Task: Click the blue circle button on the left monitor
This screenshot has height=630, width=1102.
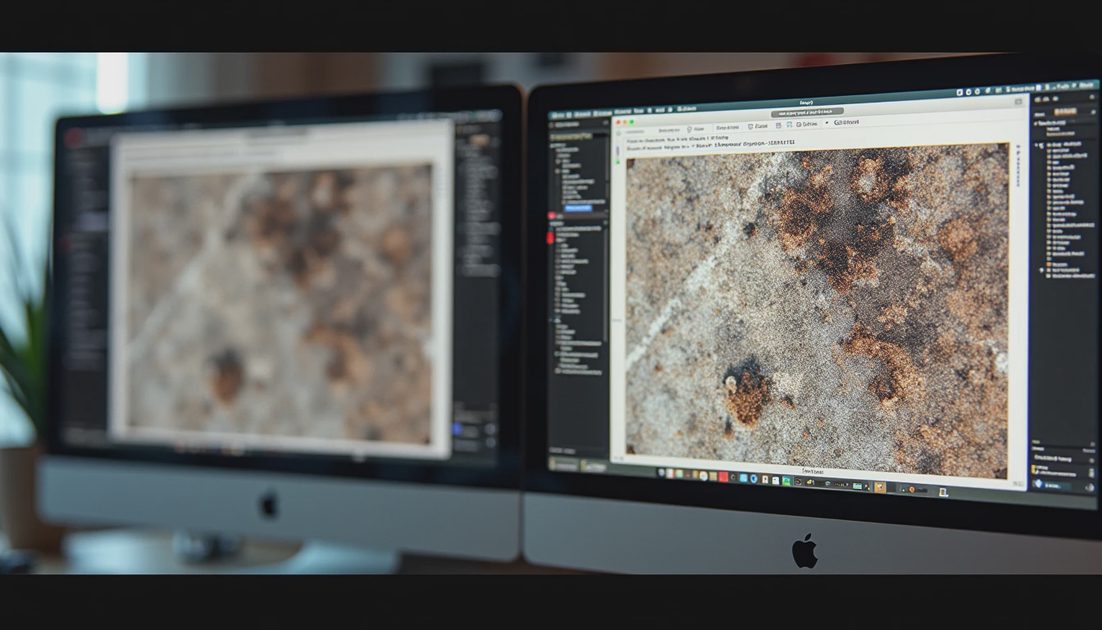Action: [x=458, y=428]
